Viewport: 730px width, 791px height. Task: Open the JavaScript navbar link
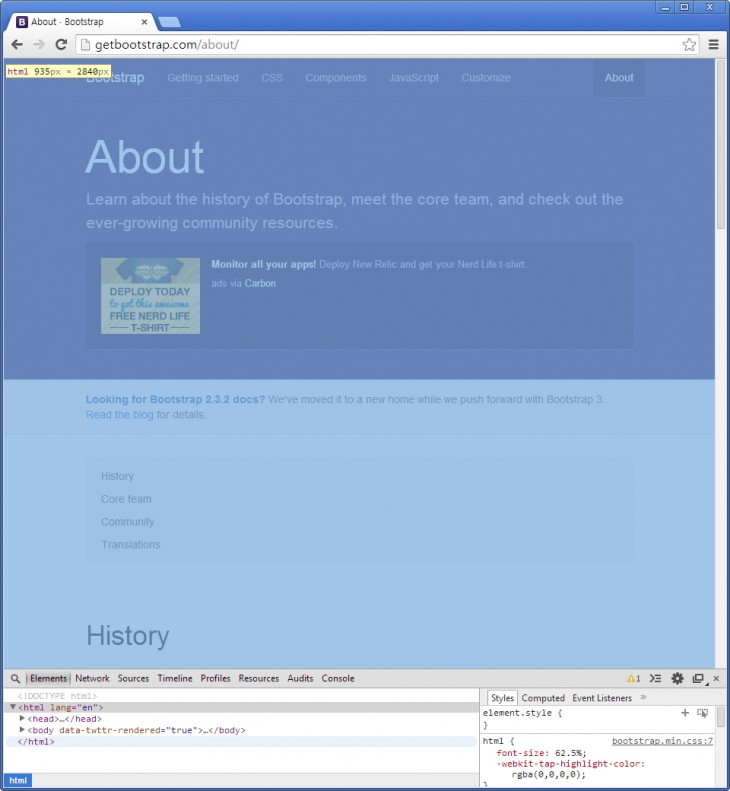[414, 78]
